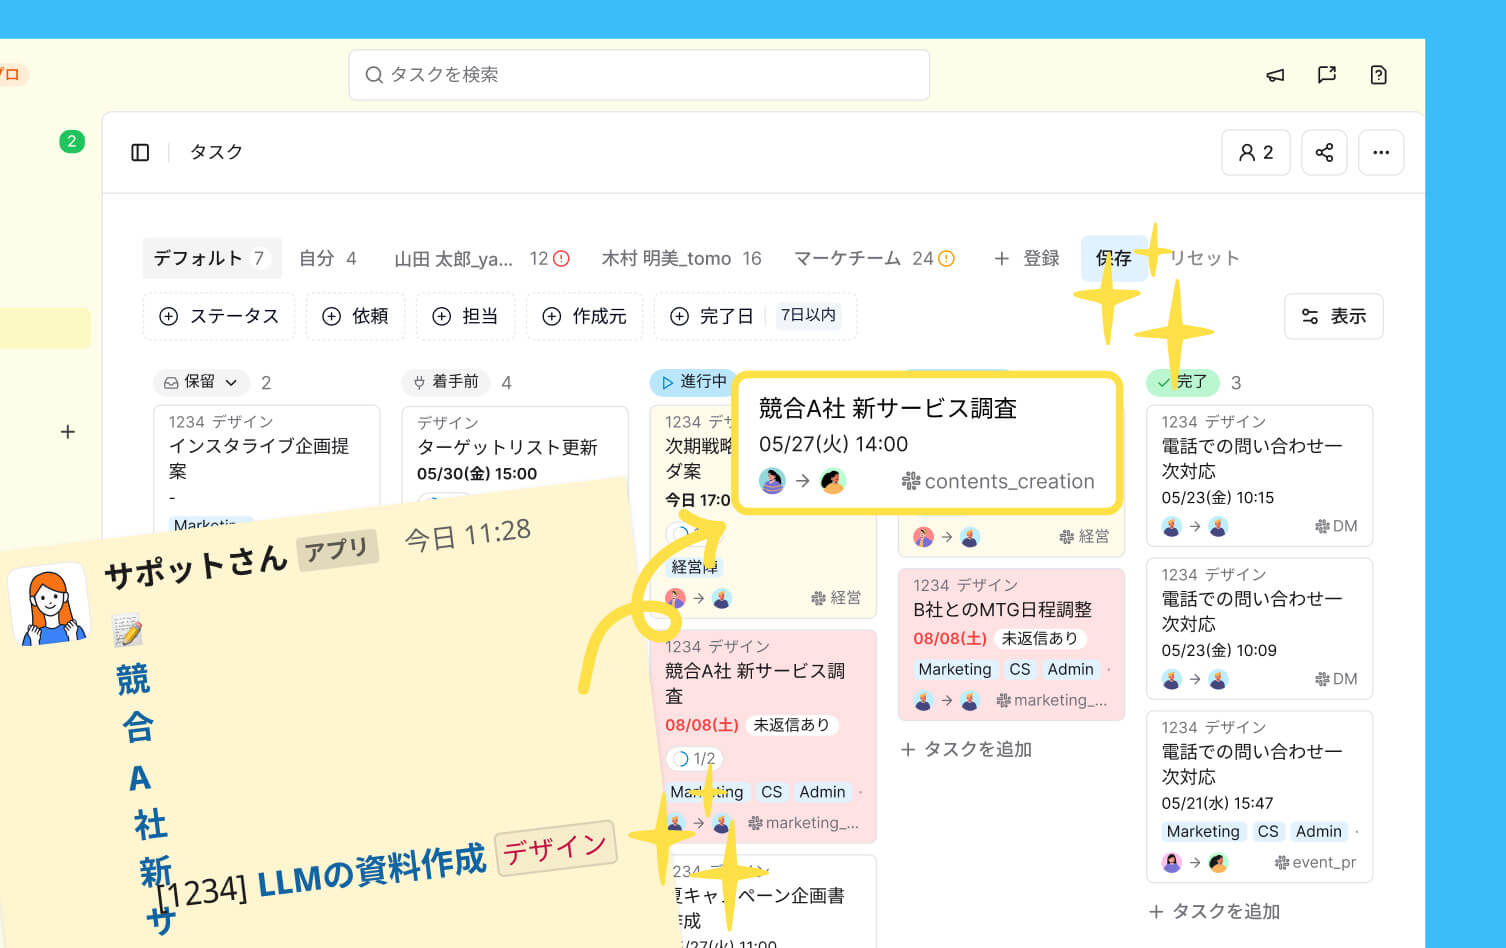Click the marketing_ channel on B社とのMTG日程調整 card
1506x948 pixels.
tap(1052, 700)
